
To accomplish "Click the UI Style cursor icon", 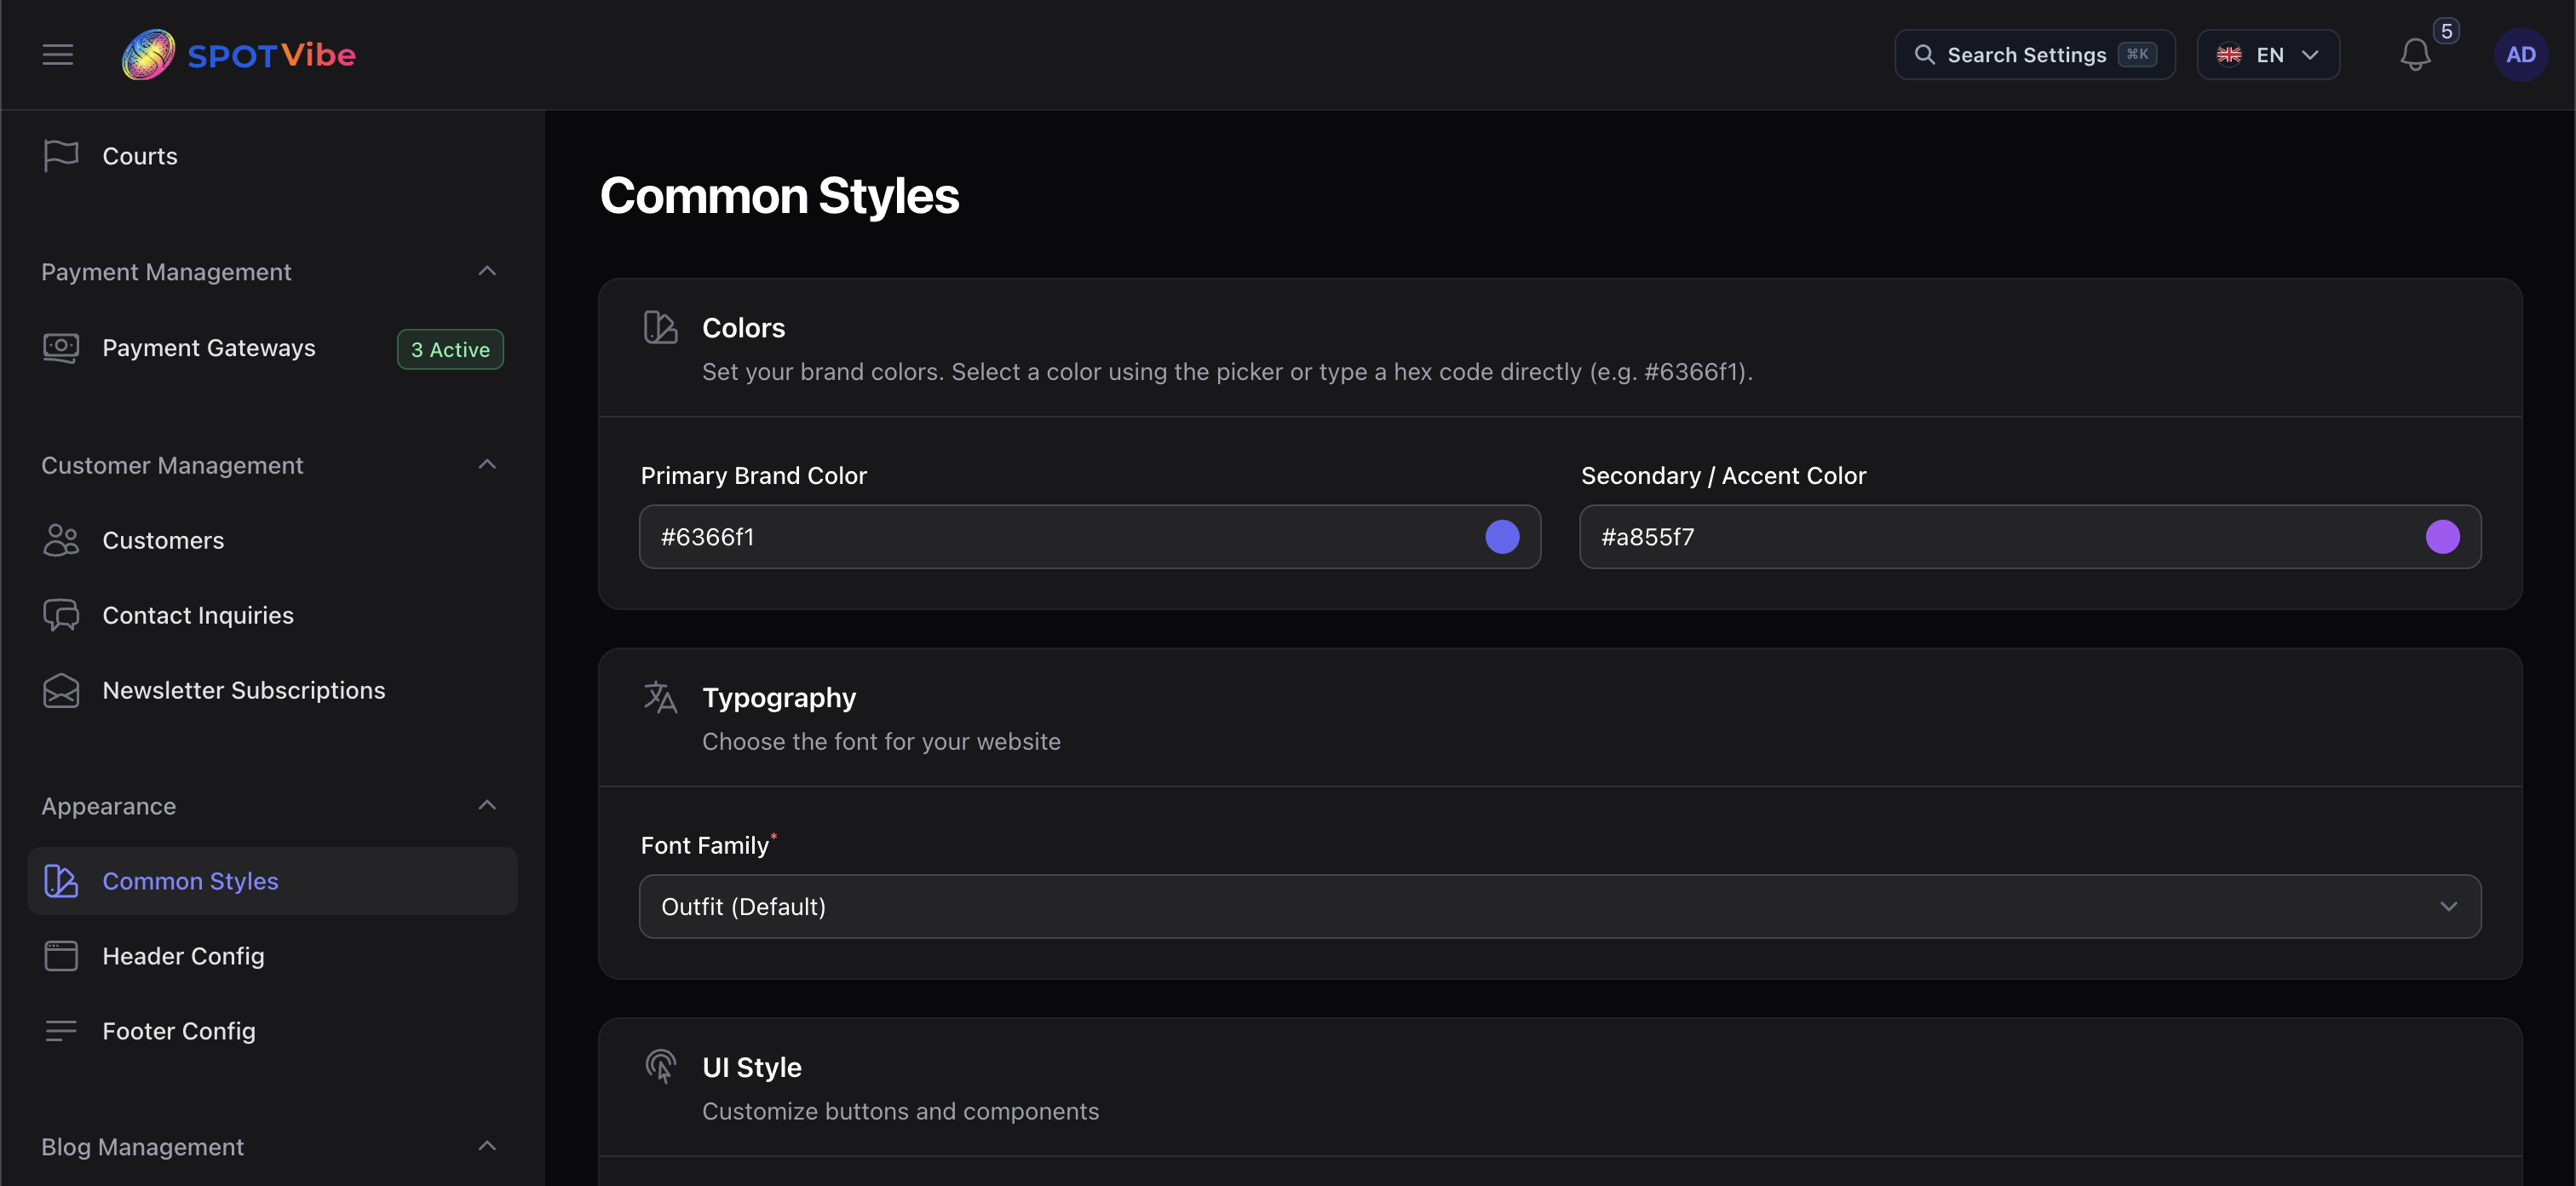I will 660,1067.
